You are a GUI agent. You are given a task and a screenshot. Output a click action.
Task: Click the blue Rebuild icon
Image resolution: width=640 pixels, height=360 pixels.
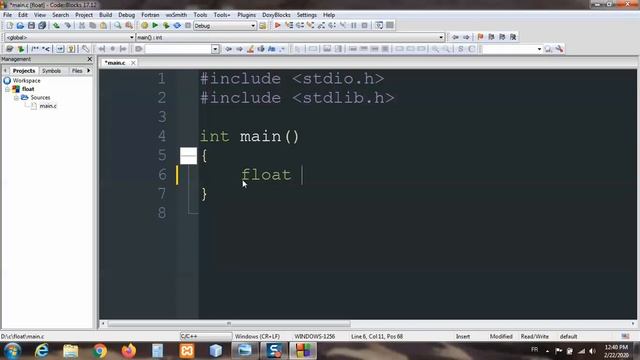pyautogui.click(x=177, y=25)
